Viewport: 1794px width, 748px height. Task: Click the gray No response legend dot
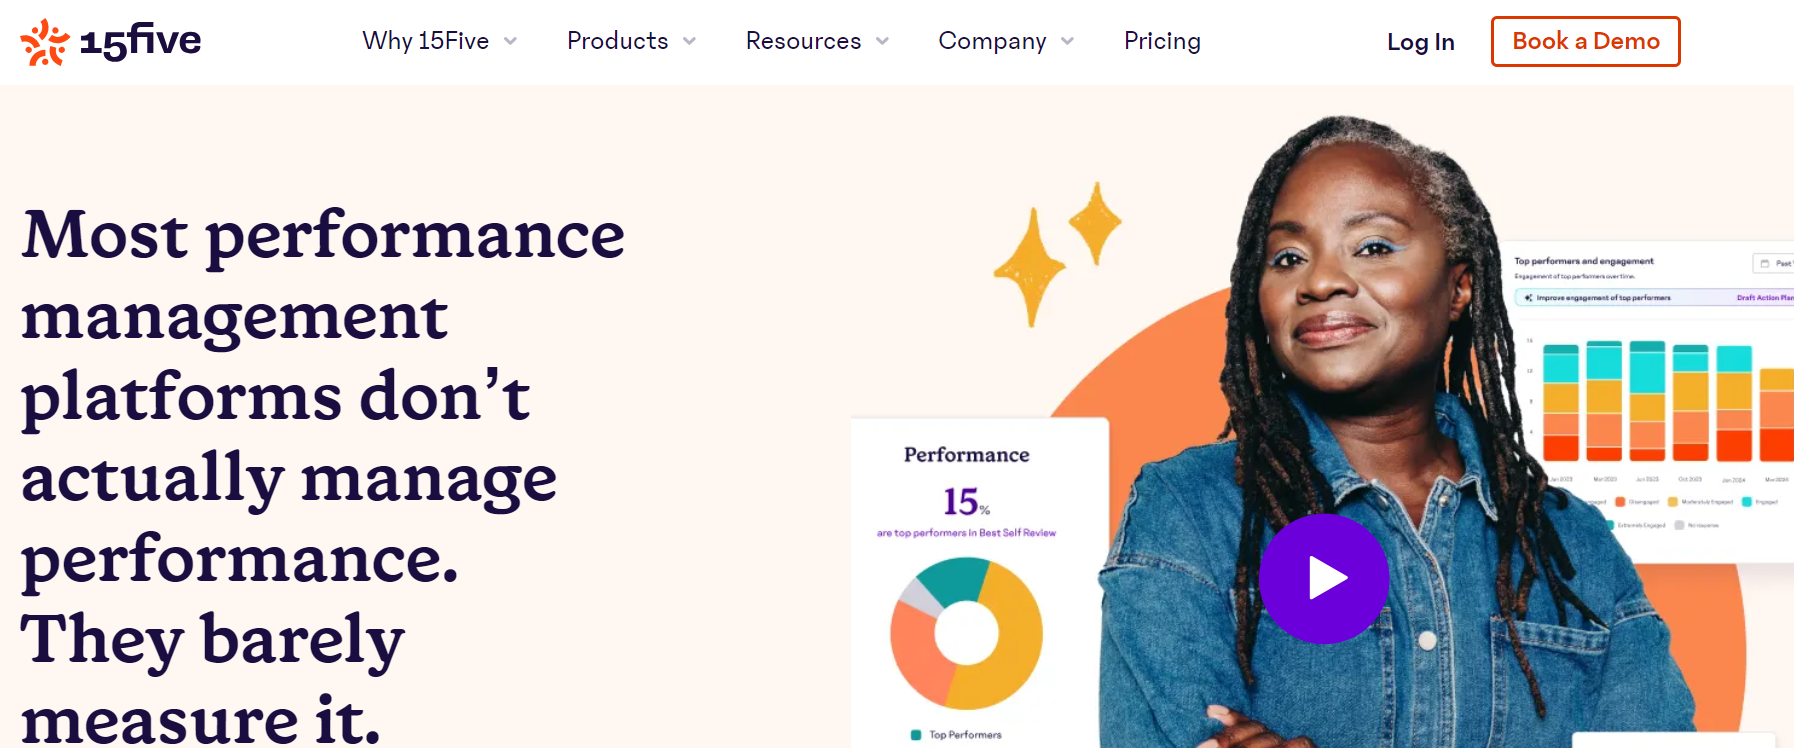(1679, 525)
